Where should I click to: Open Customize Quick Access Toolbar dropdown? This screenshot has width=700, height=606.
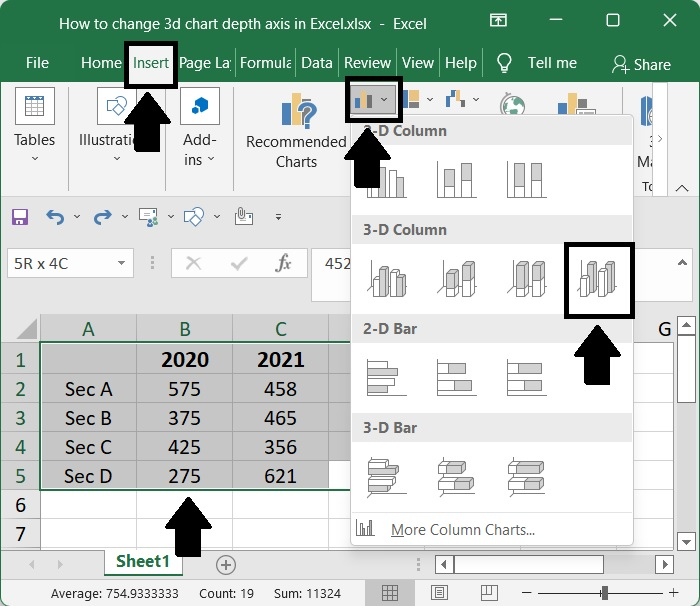click(278, 217)
